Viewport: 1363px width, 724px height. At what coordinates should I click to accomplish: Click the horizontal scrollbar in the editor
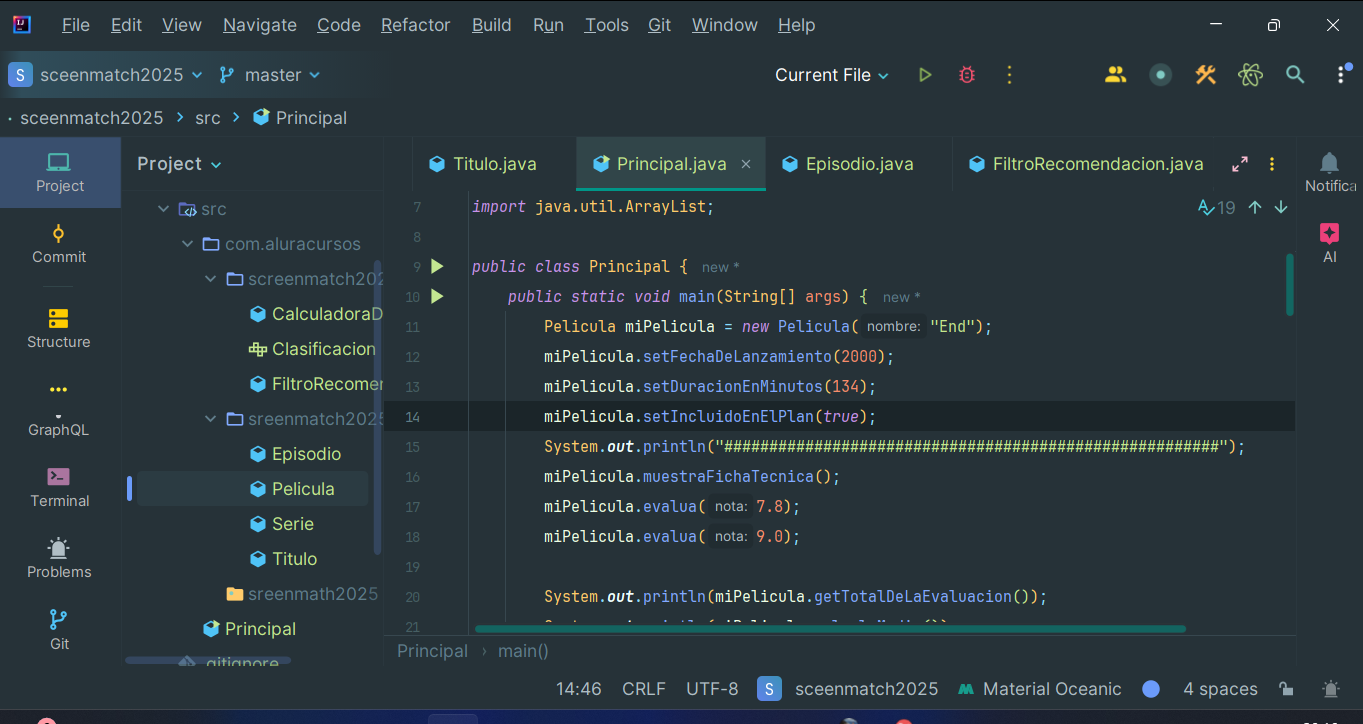(x=830, y=629)
